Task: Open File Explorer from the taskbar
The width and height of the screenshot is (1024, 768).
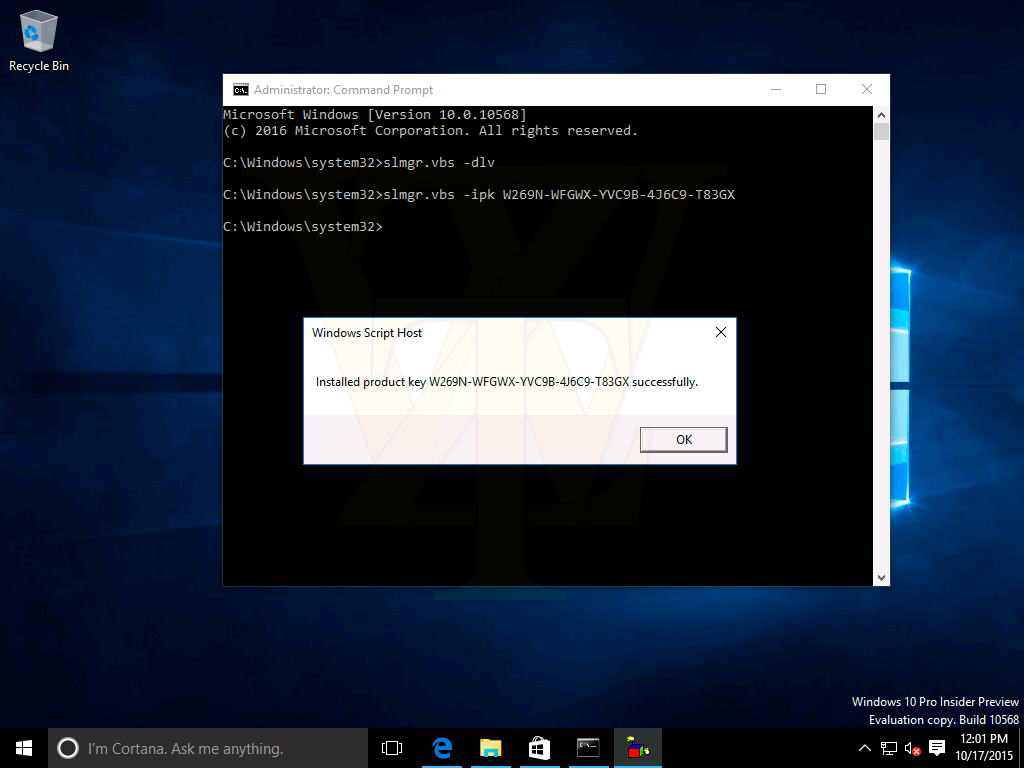Action: 490,747
